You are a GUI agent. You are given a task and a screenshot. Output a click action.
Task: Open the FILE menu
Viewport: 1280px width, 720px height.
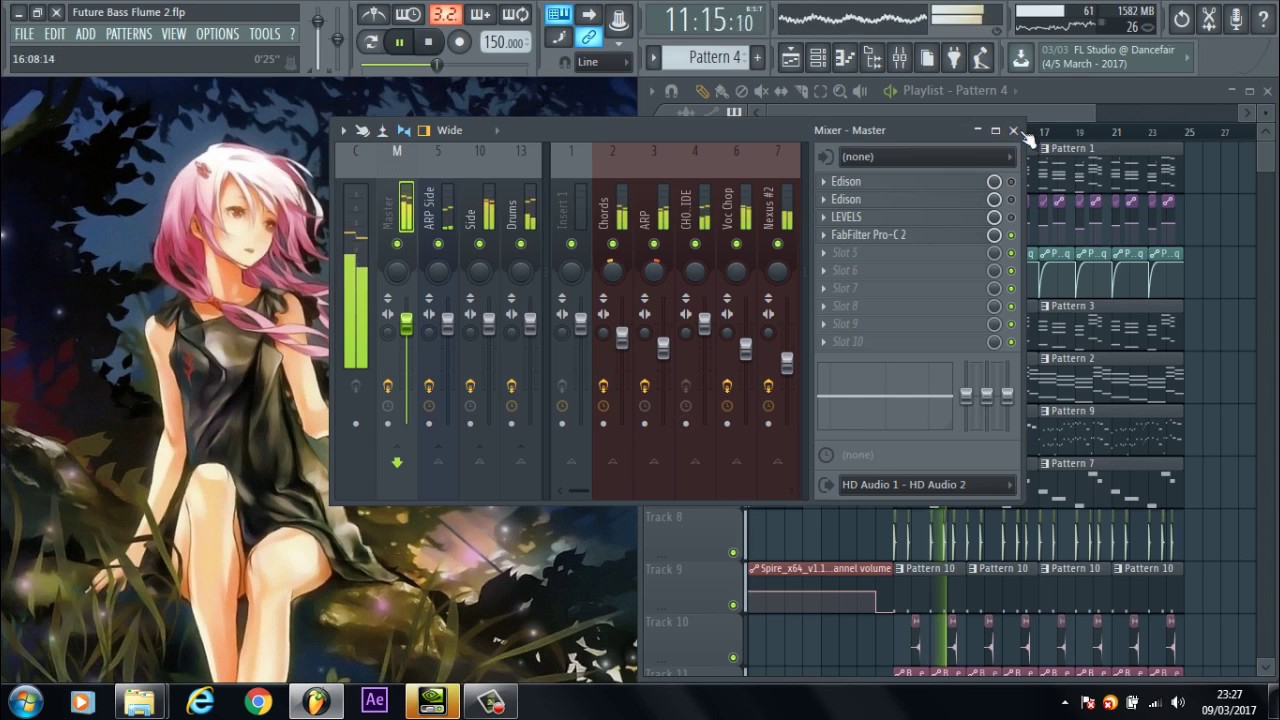(x=24, y=34)
